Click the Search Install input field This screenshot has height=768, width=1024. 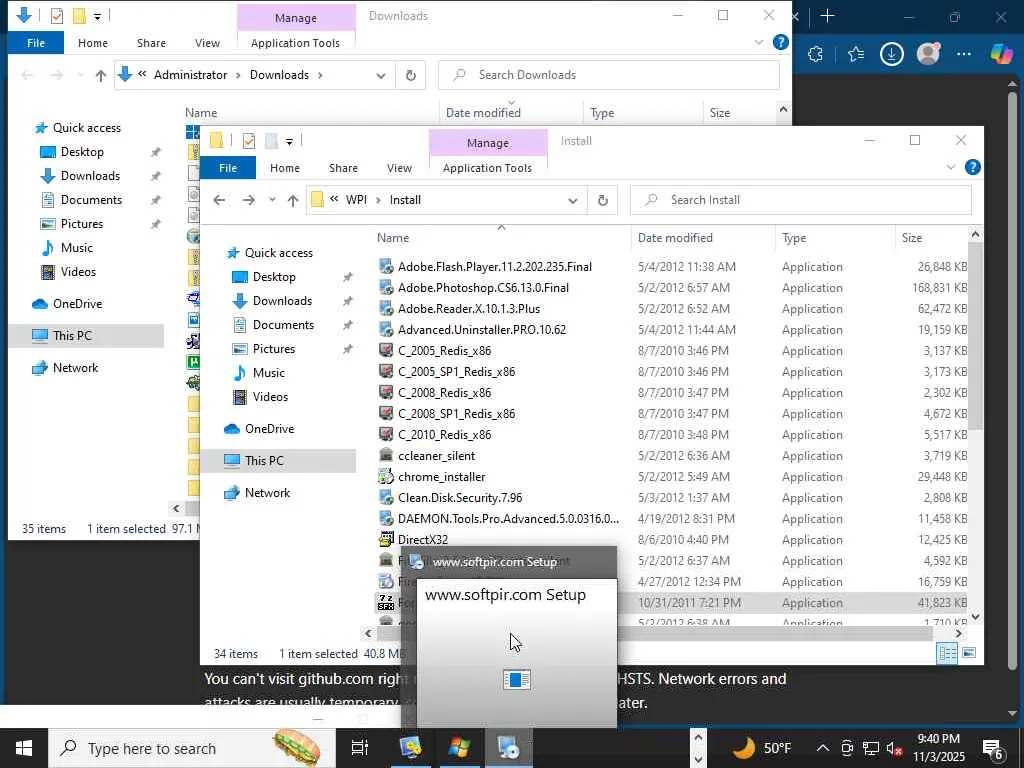coord(801,200)
